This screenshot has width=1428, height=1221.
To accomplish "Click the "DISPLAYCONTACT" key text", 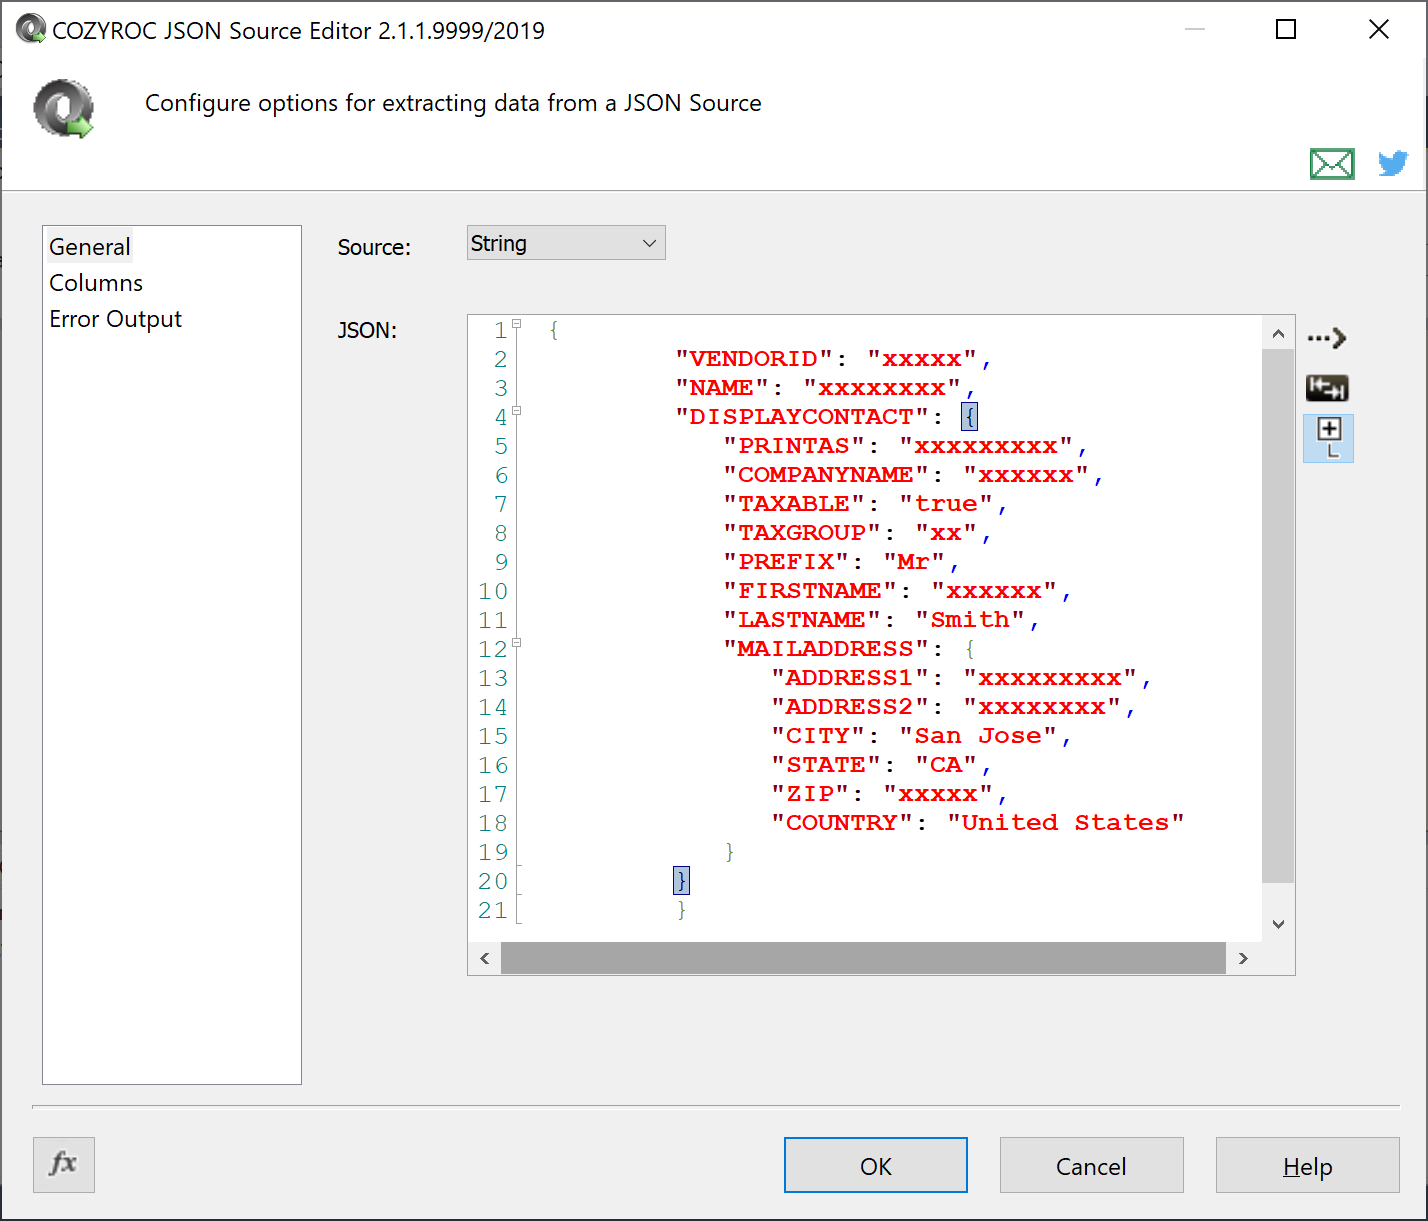I will click(x=802, y=417).
